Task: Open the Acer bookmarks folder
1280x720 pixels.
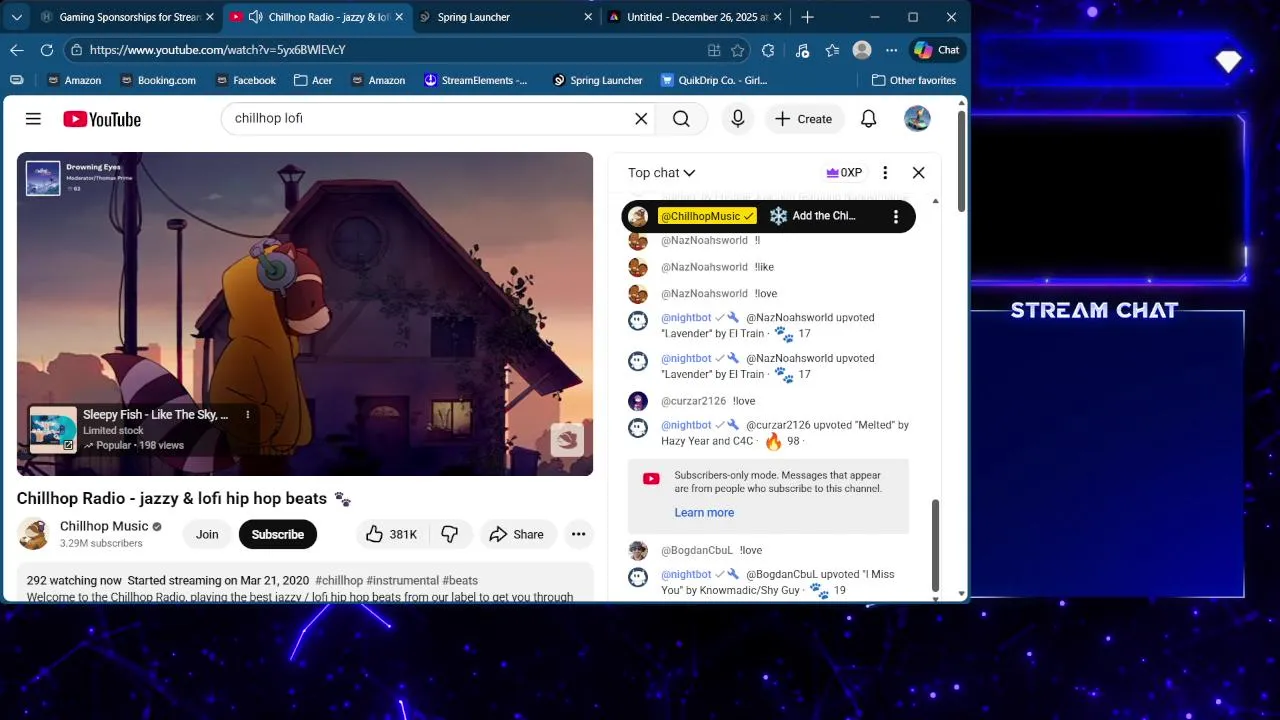Action: tap(313, 80)
